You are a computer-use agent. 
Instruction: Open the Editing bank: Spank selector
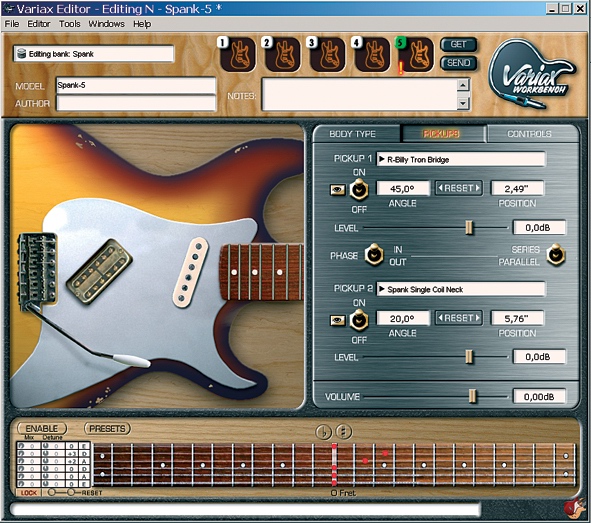94,54
